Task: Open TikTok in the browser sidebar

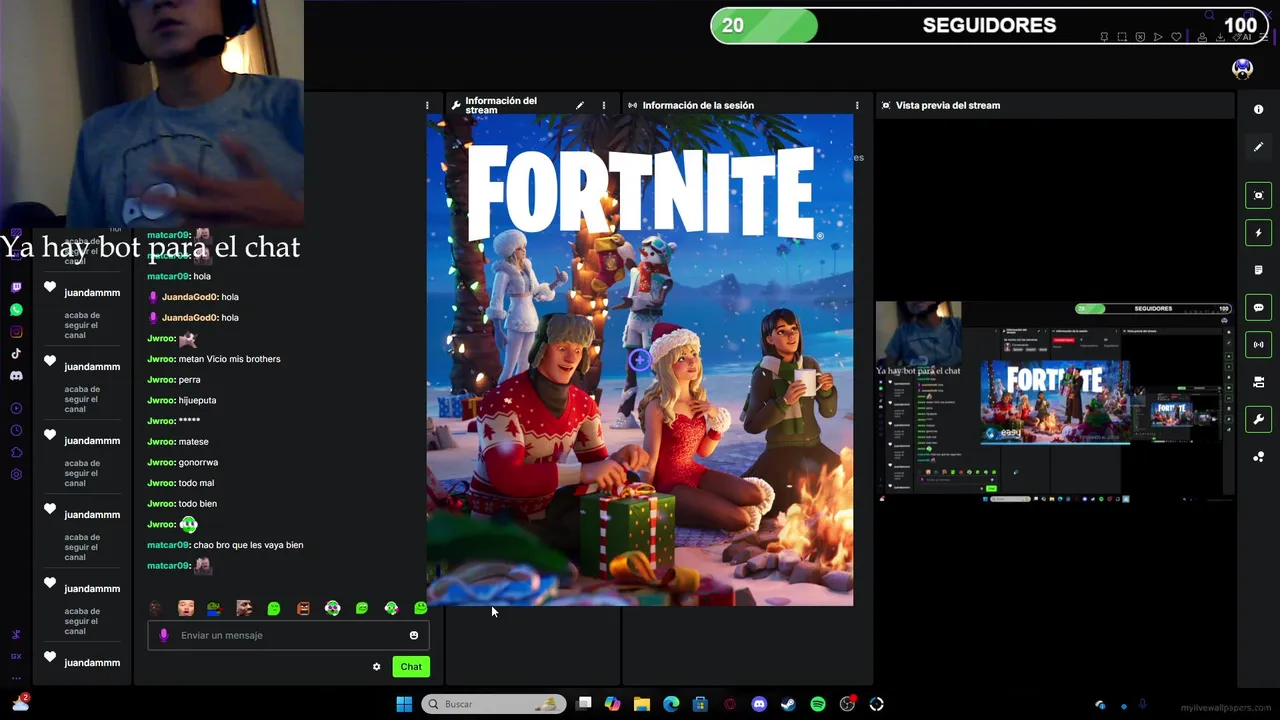Action: [16, 353]
